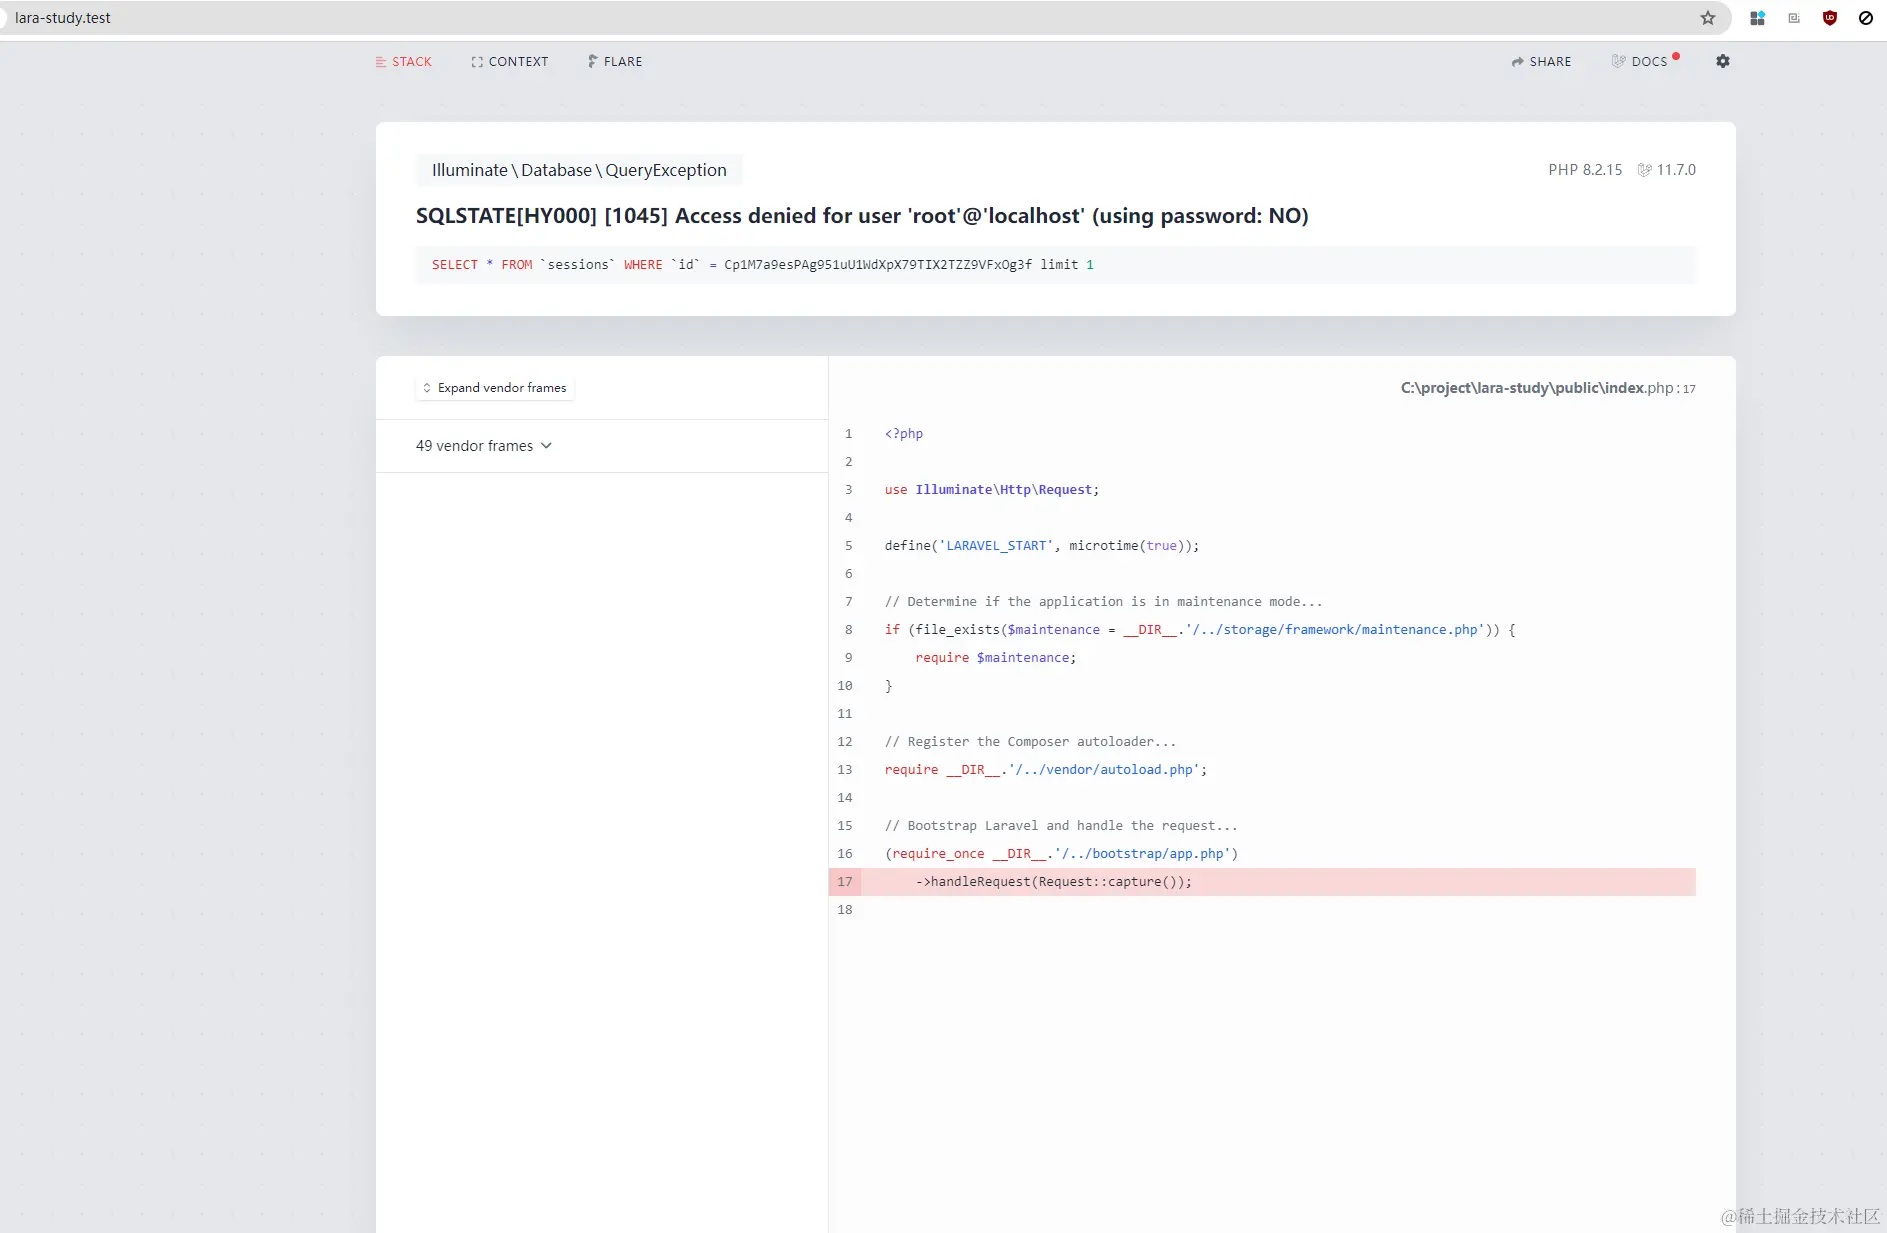
Task: Toggle Expand vendor frames
Action: pos(494,388)
